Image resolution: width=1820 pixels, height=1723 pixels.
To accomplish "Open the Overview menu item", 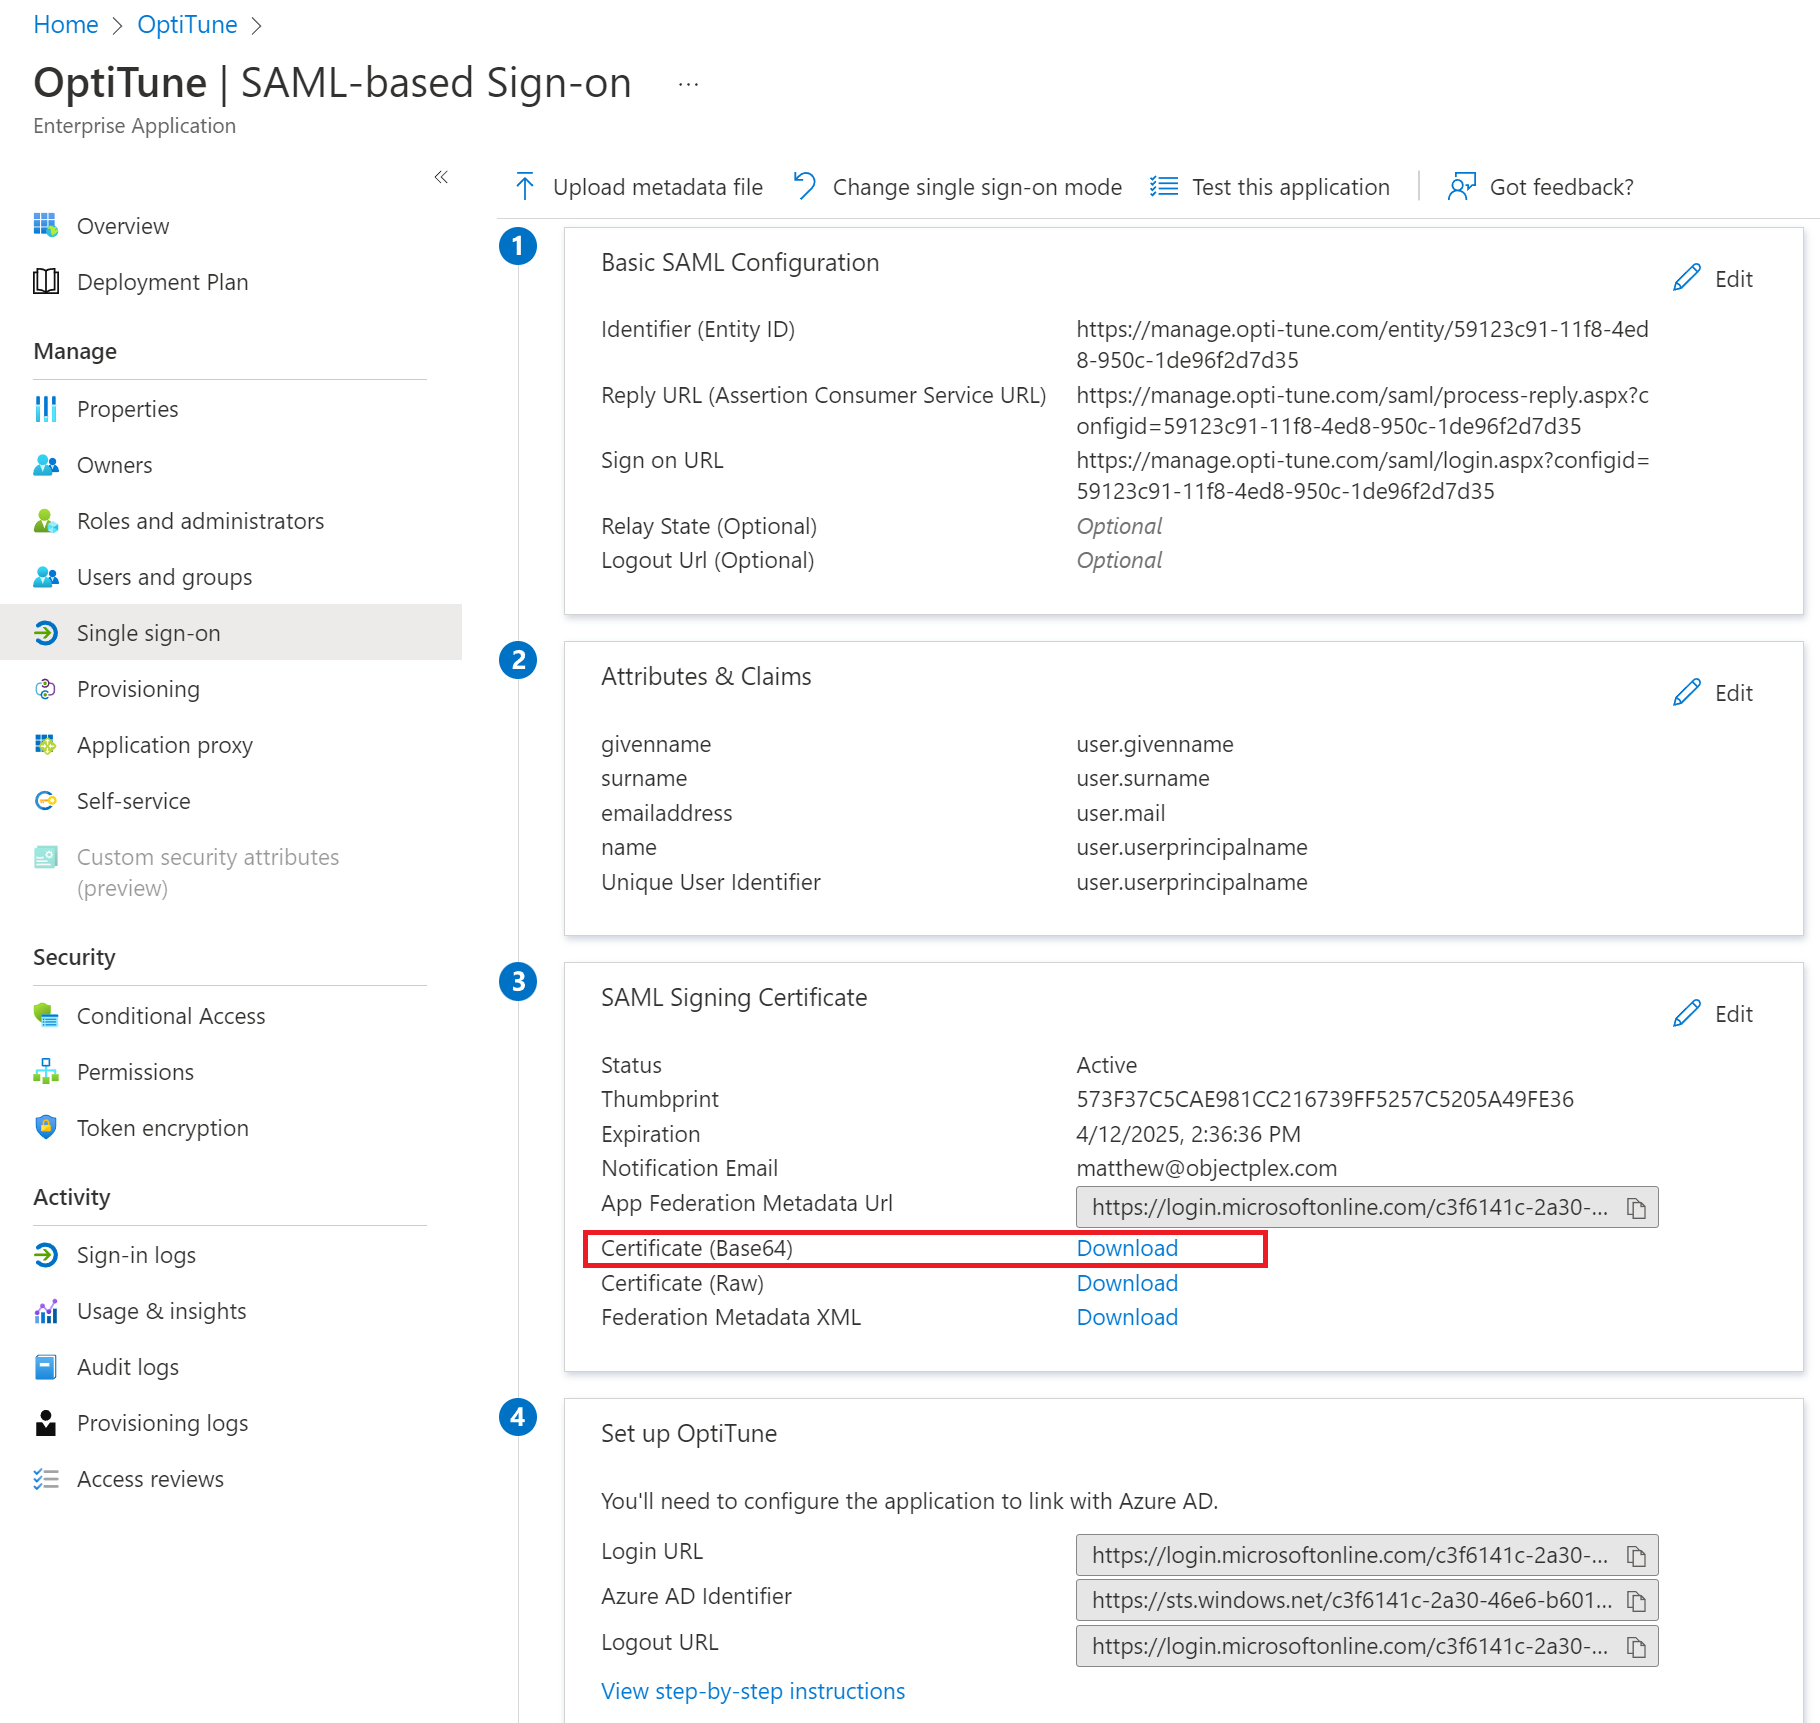I will 123,226.
